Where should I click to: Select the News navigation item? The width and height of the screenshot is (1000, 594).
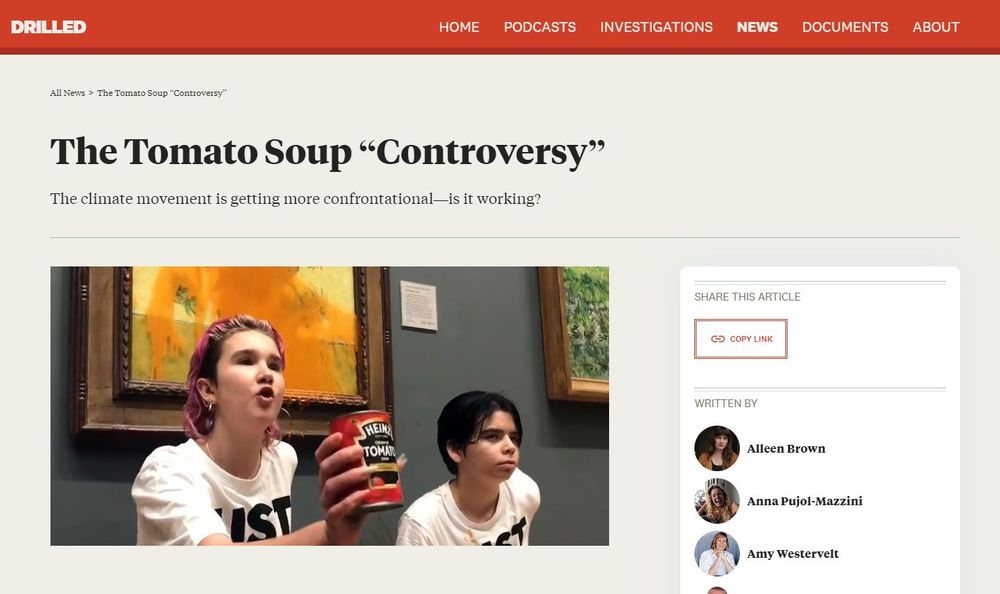click(x=757, y=27)
